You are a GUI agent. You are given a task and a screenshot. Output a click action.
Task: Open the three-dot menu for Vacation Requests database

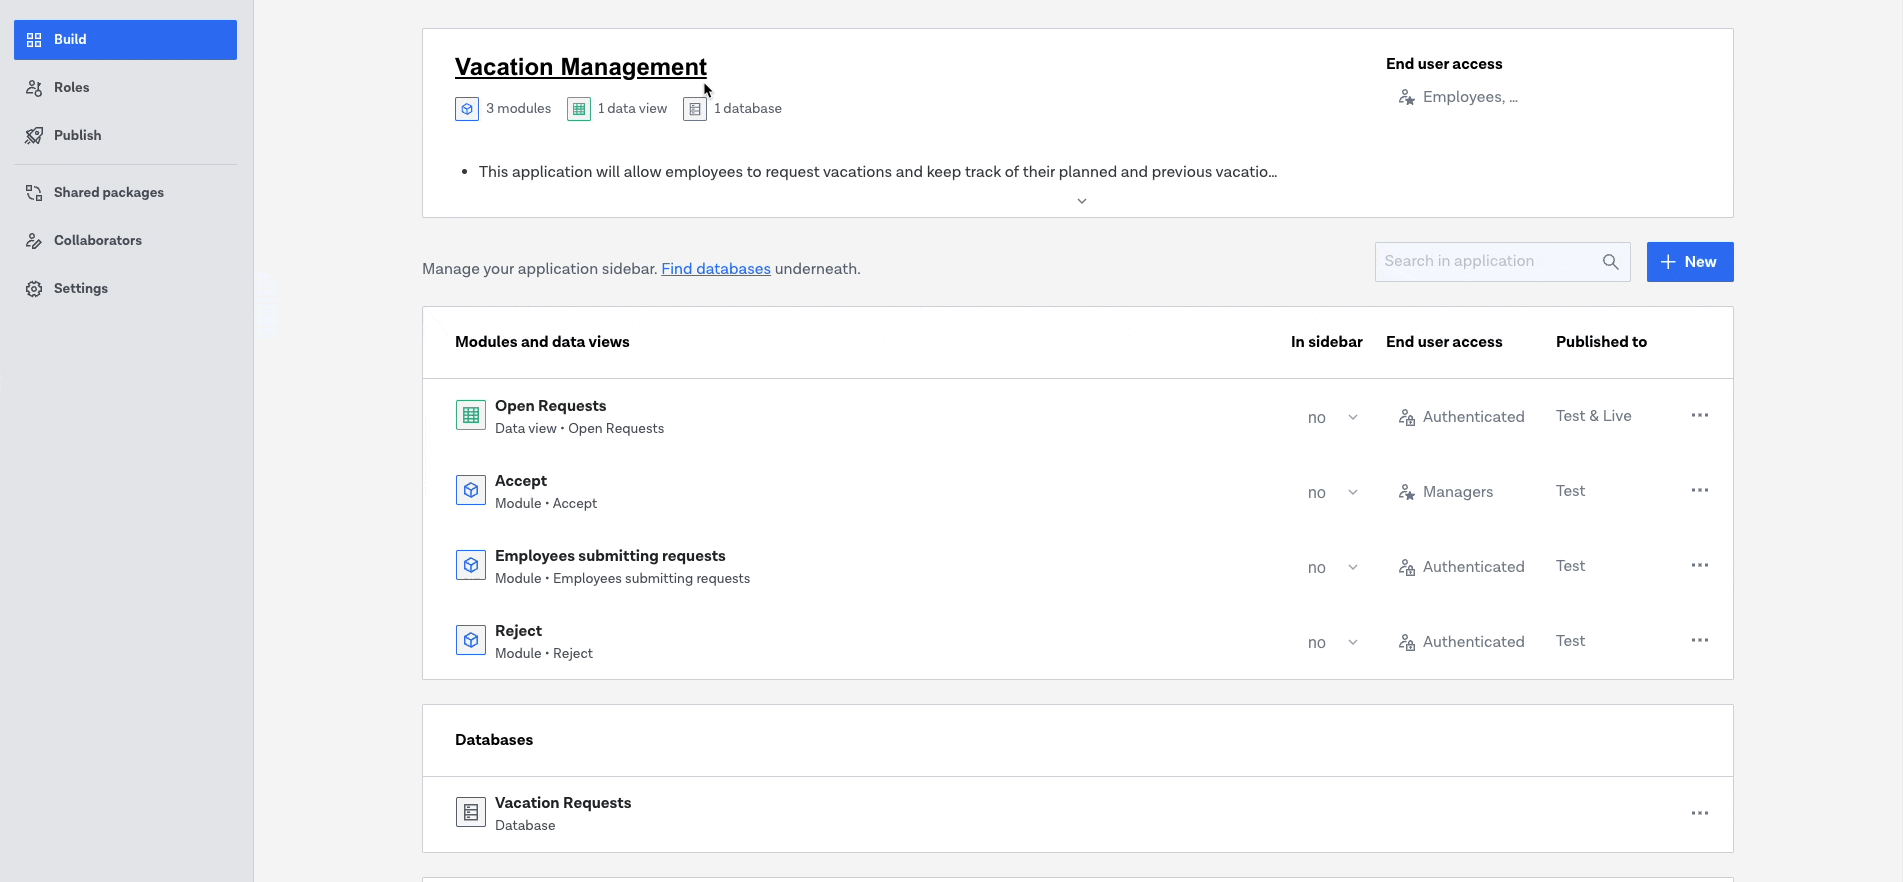pos(1699,813)
